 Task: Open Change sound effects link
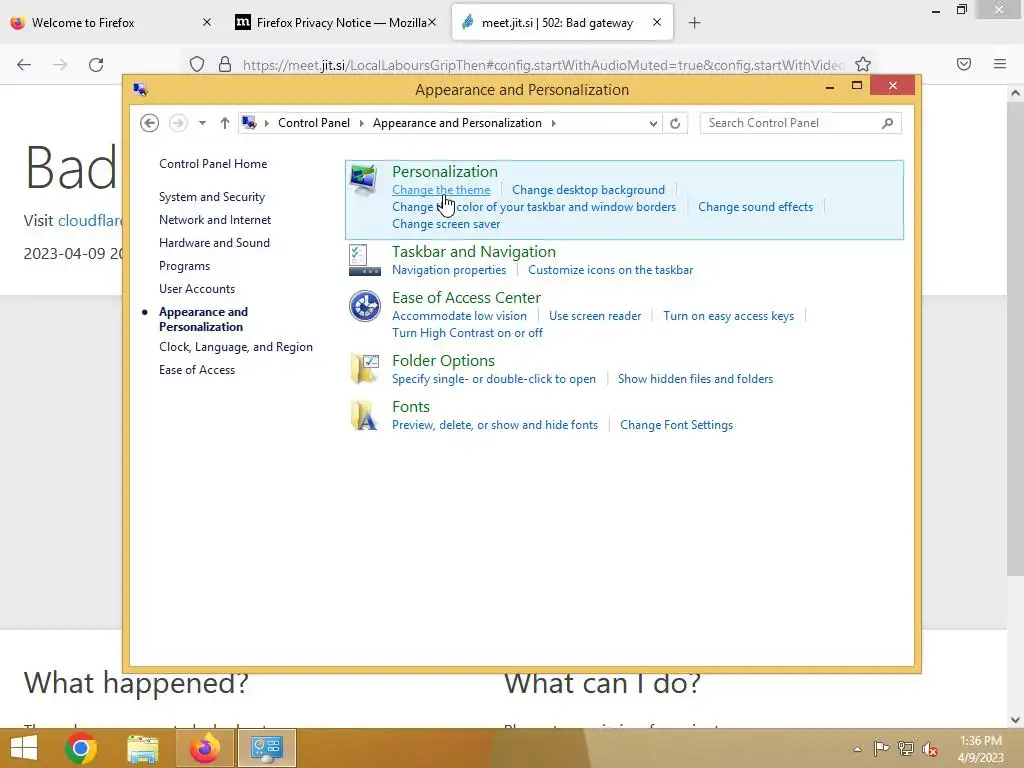point(756,206)
